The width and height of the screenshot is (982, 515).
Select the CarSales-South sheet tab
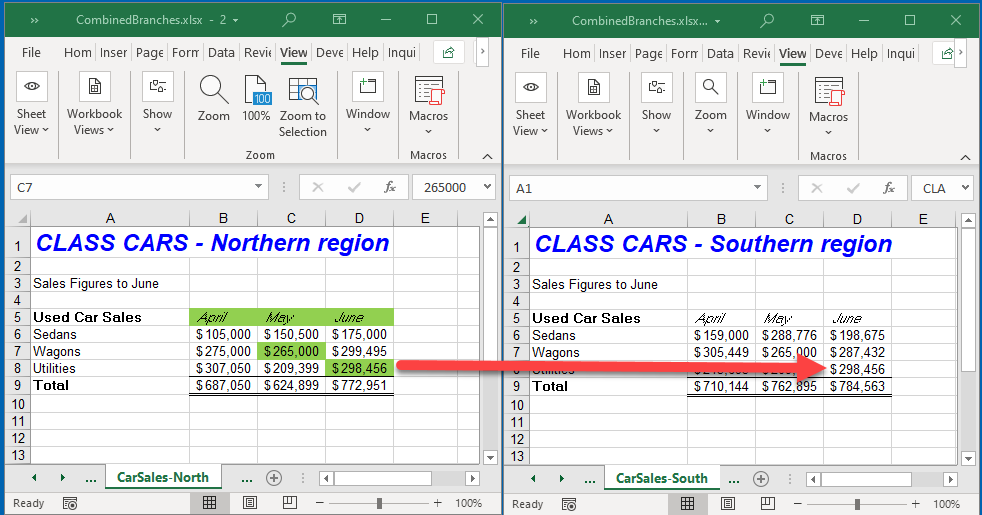coord(661,478)
